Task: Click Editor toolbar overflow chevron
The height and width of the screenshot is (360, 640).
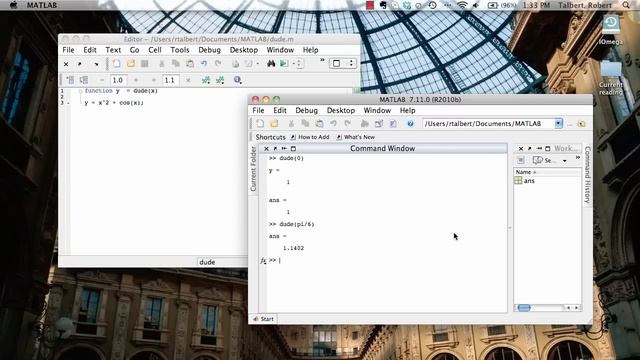Action: click(322, 60)
